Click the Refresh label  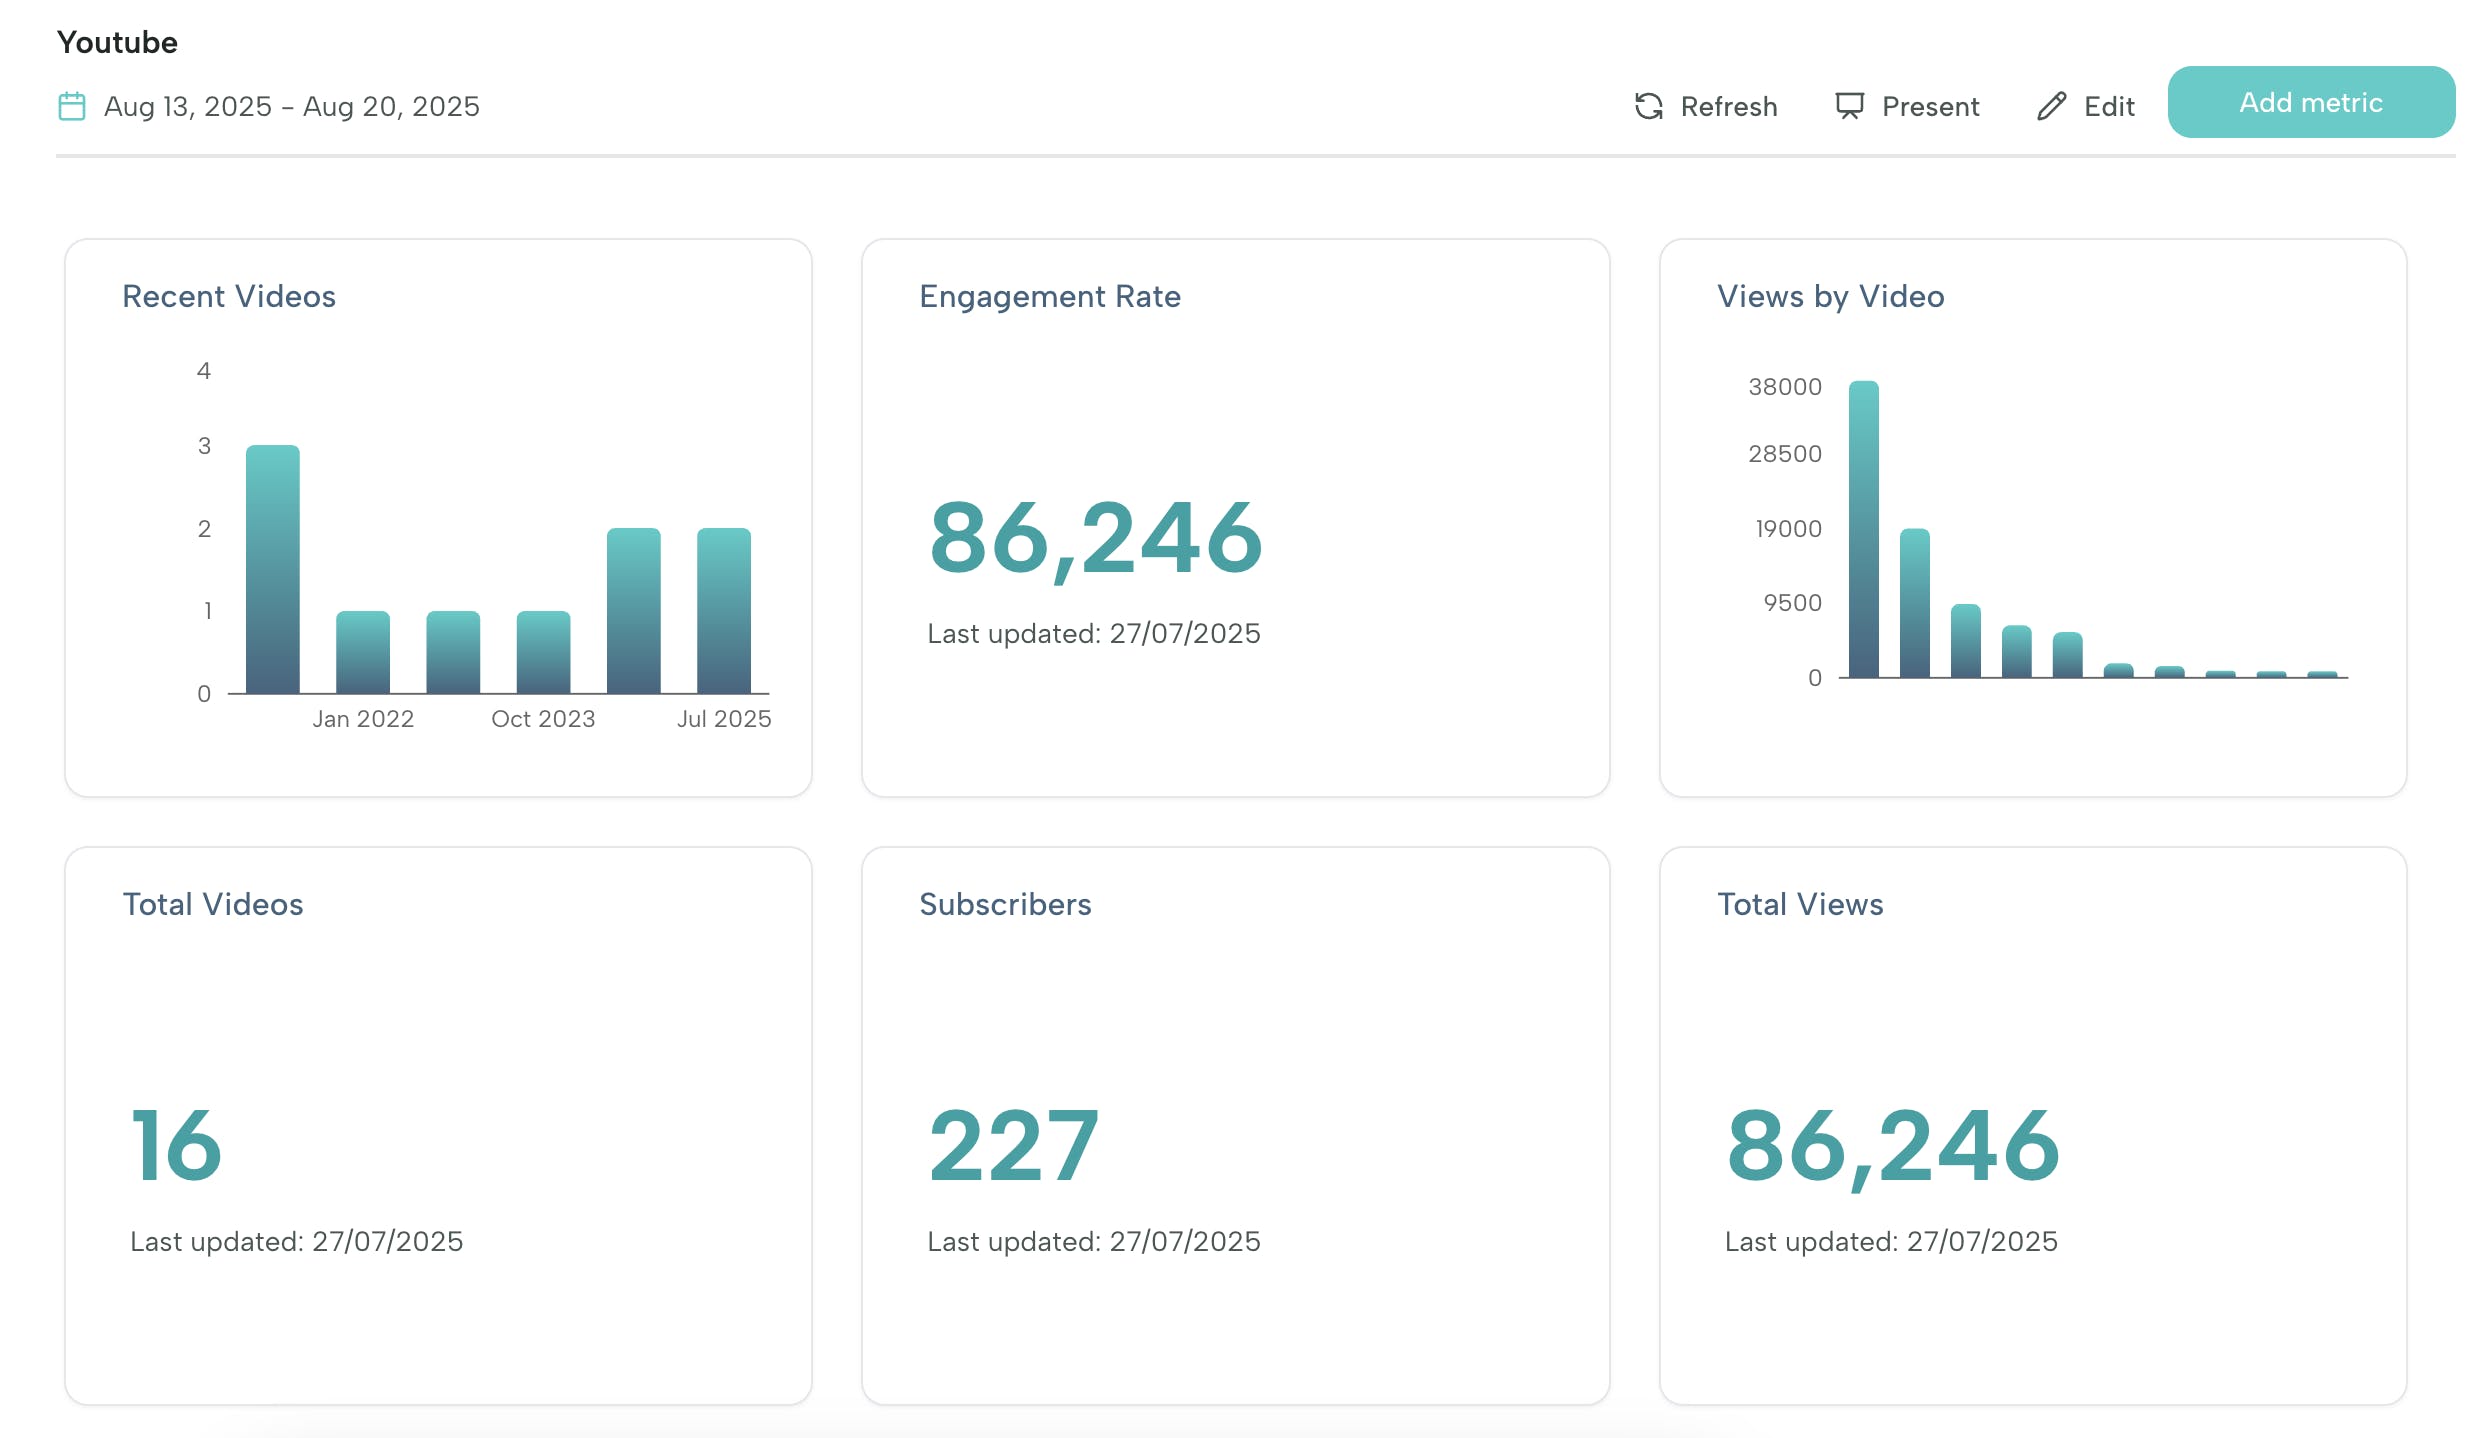pos(1729,106)
